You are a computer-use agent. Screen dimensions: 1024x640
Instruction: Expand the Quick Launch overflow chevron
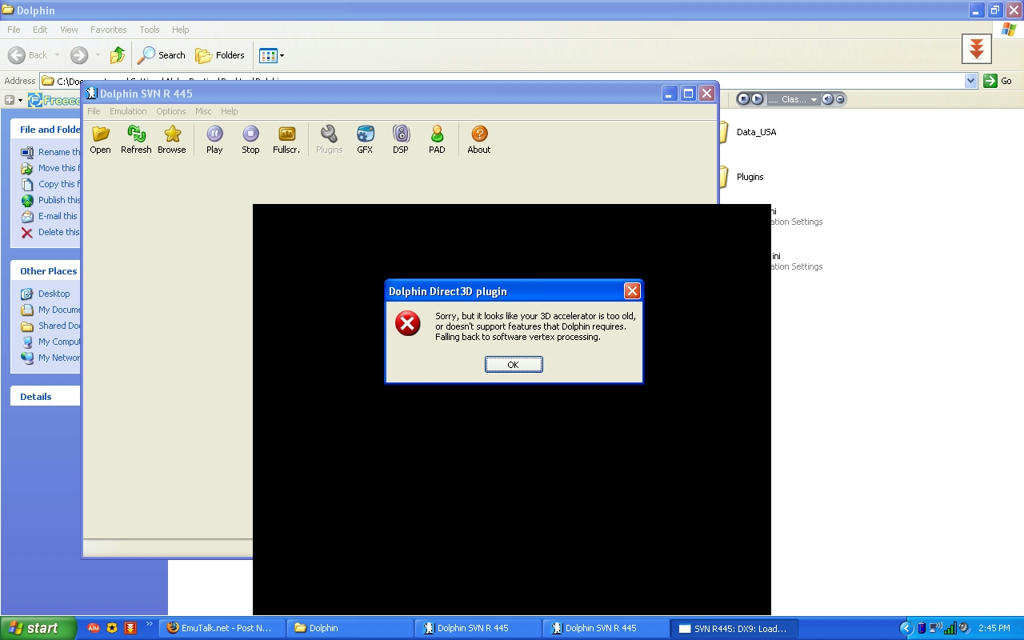point(149,624)
